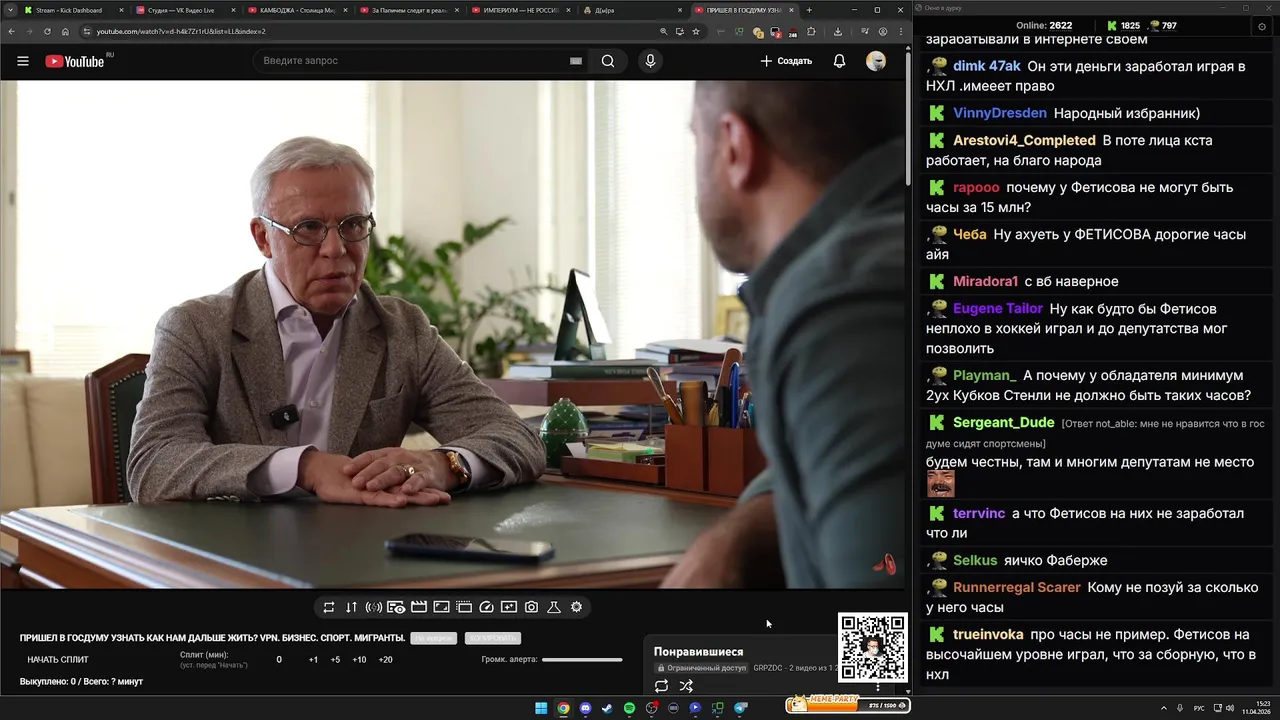Image resolution: width=1280 pixels, height=720 pixels.
Task: Click the emote image under Sergeant_Dude's message
Action: pos(940,484)
